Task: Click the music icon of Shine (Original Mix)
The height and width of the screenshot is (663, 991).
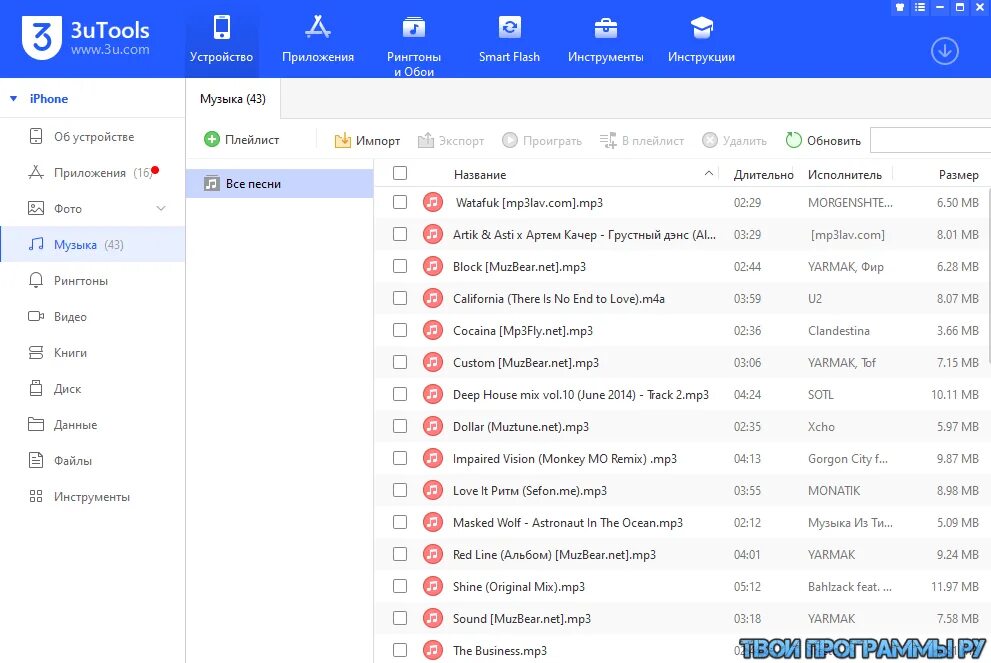Action: click(432, 587)
